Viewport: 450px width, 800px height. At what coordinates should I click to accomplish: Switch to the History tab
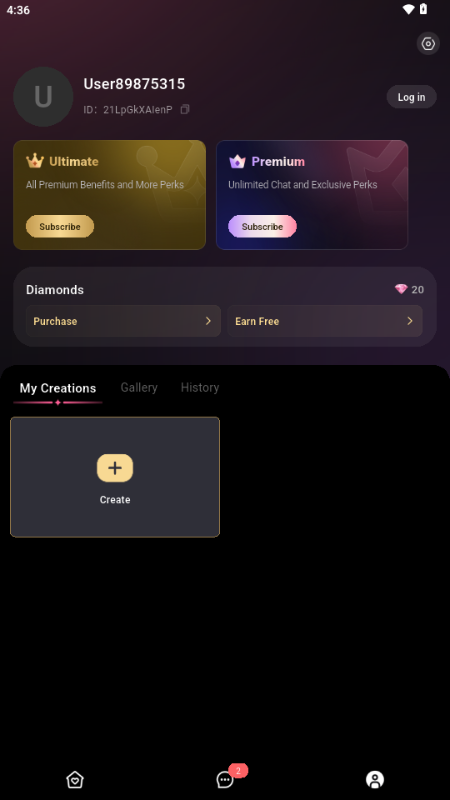[200, 388]
